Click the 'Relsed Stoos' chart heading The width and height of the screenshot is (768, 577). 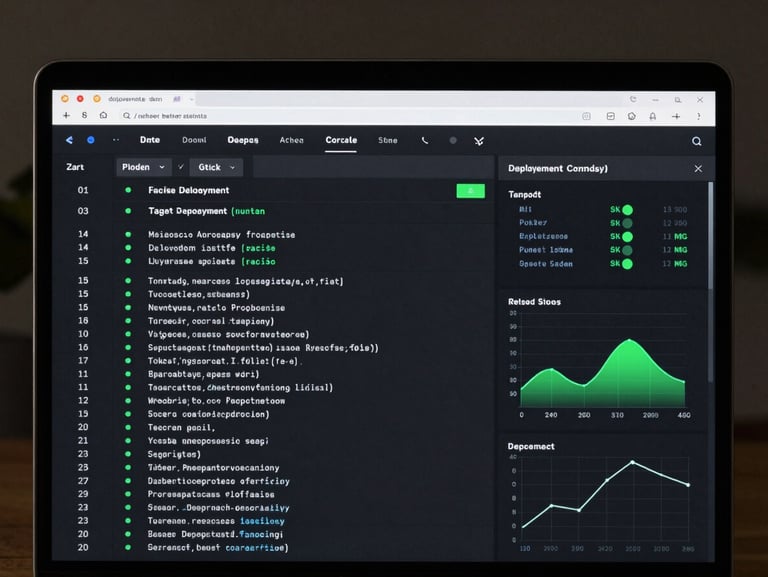pos(534,302)
